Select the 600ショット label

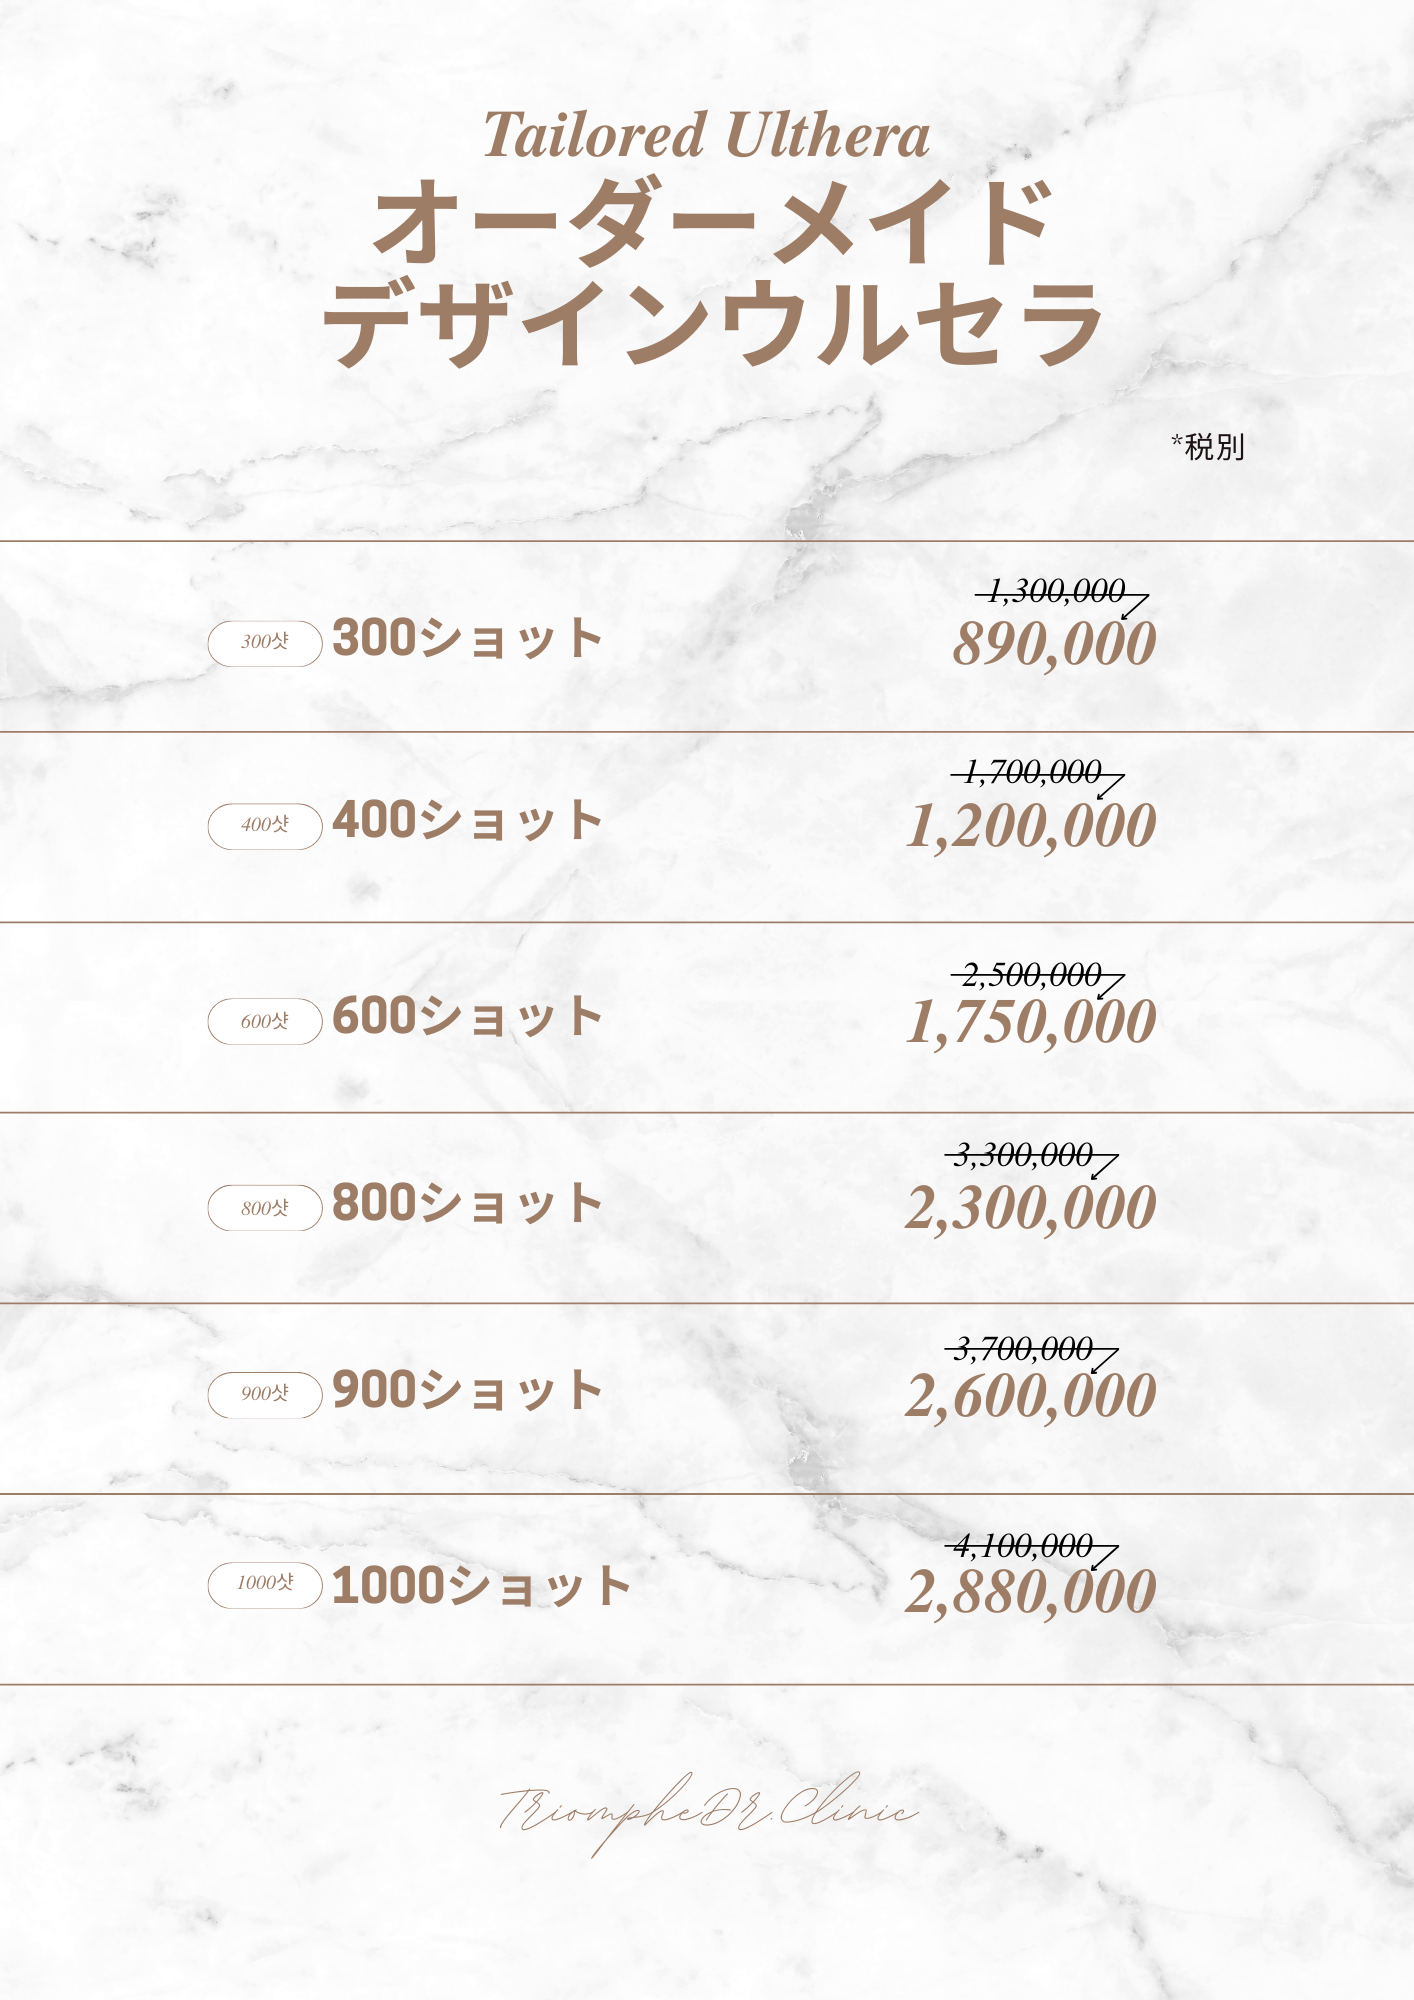(467, 1016)
